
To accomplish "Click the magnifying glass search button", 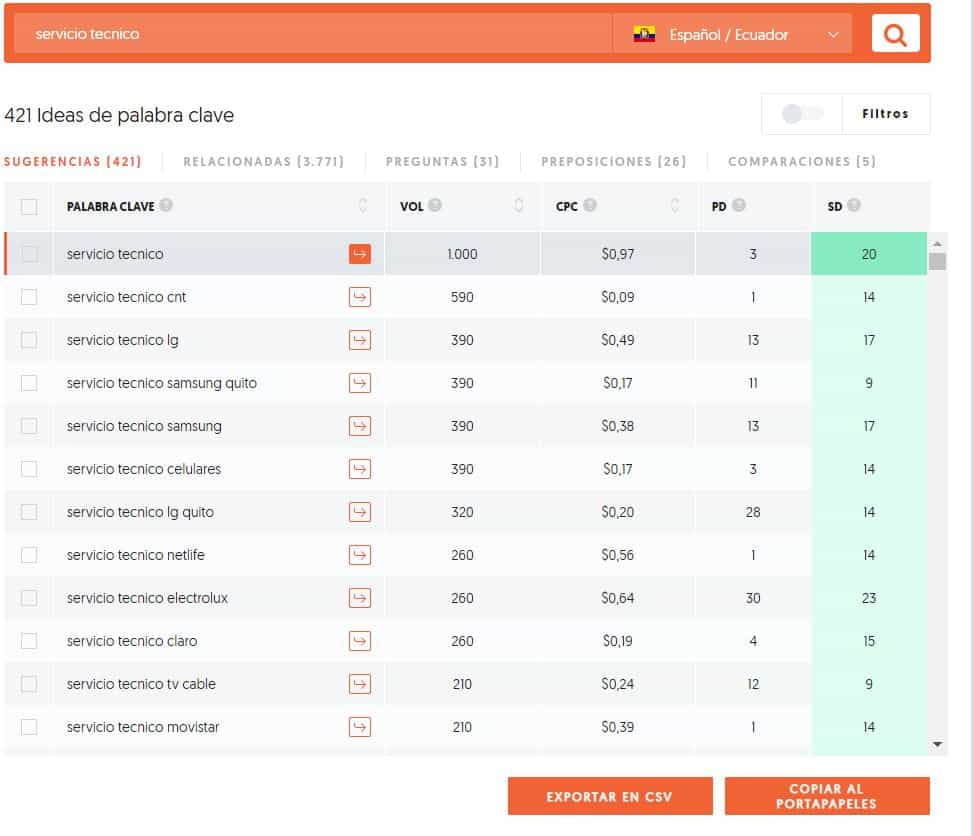I will coord(895,34).
